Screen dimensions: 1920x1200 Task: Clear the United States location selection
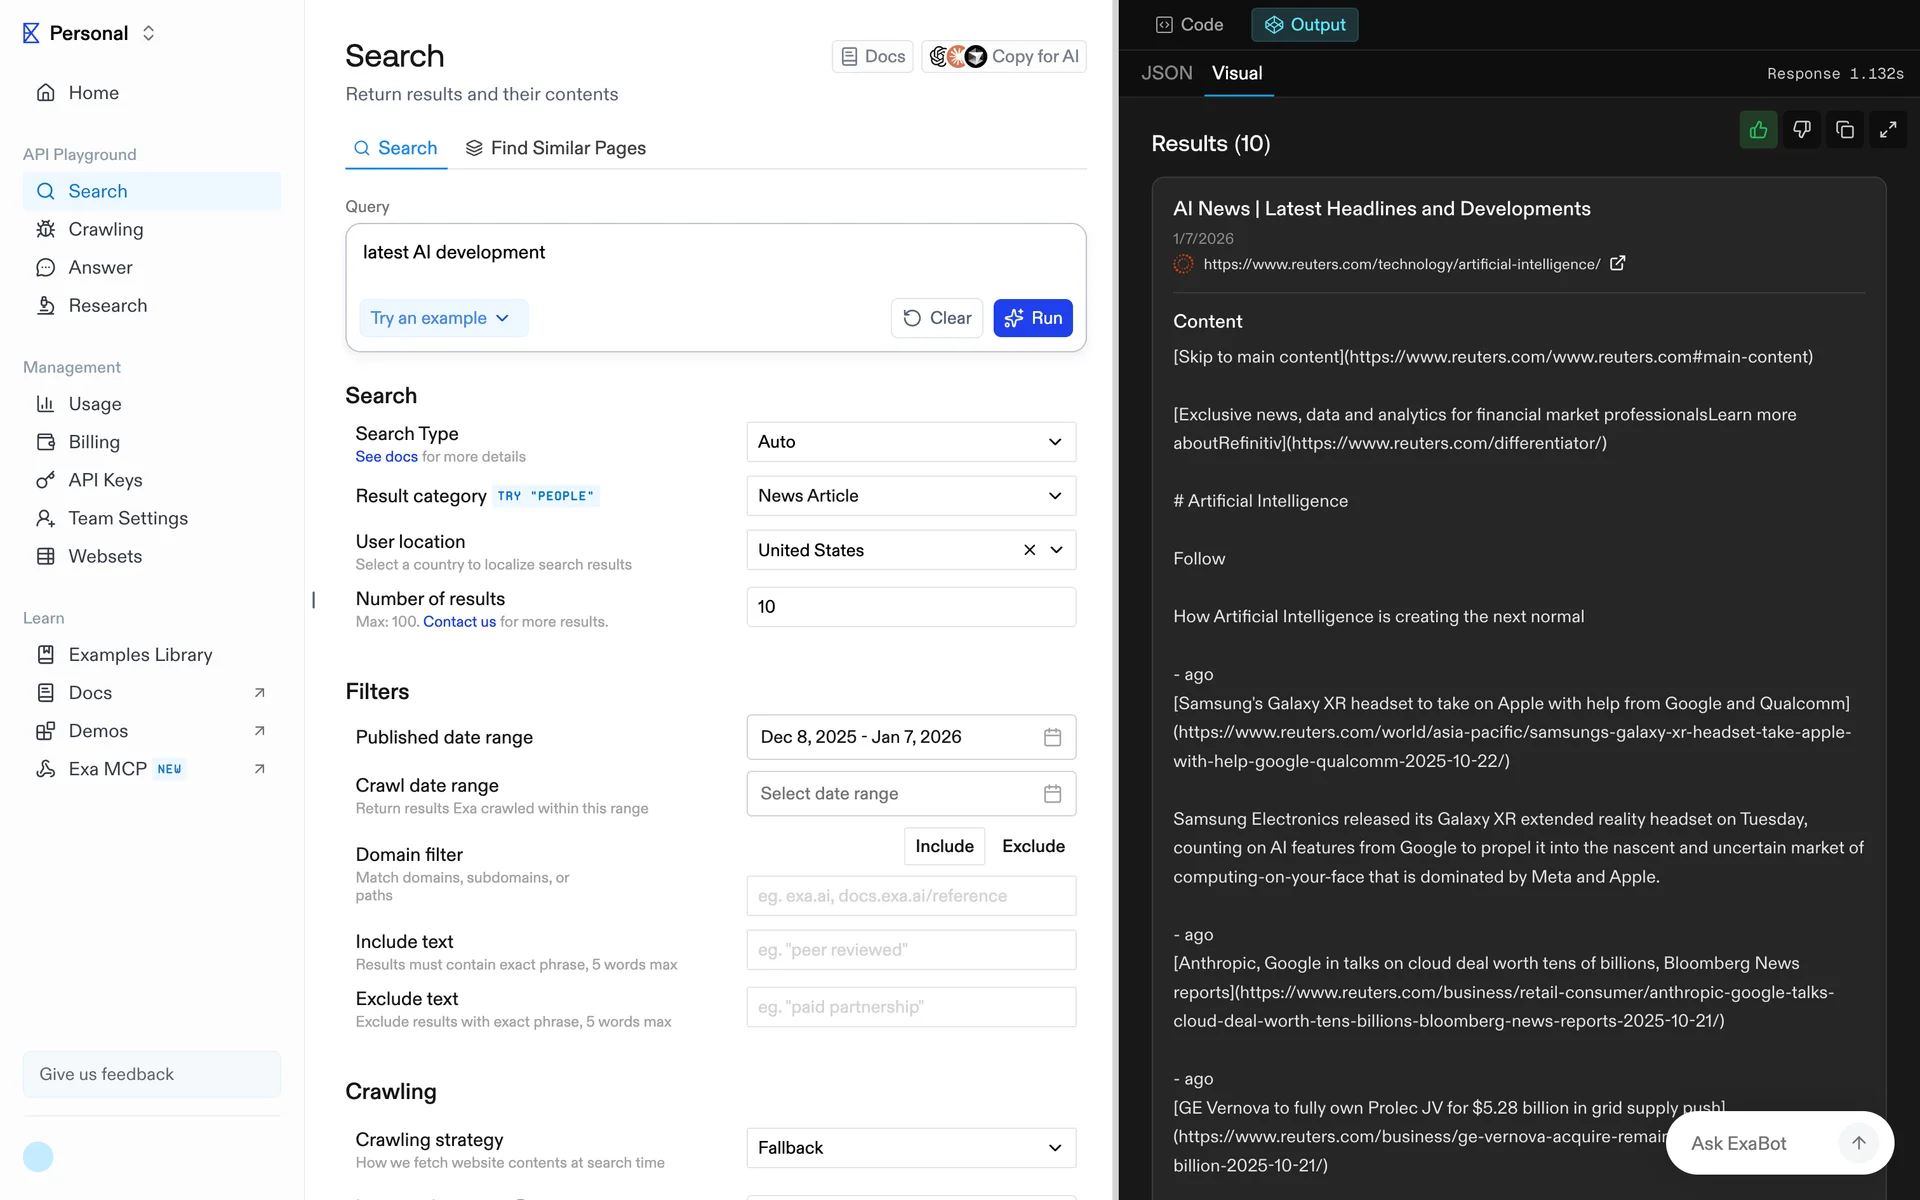click(x=1029, y=550)
